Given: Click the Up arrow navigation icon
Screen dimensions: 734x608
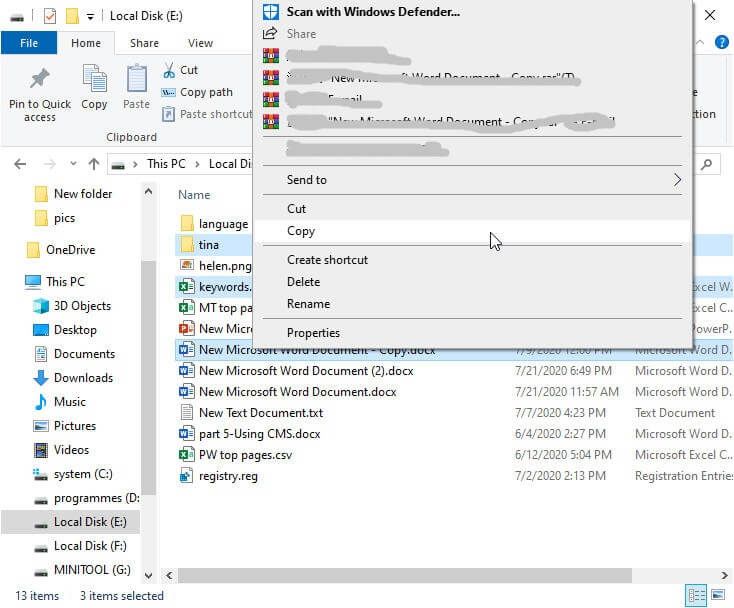Looking at the screenshot, I should pyautogui.click(x=94, y=164).
